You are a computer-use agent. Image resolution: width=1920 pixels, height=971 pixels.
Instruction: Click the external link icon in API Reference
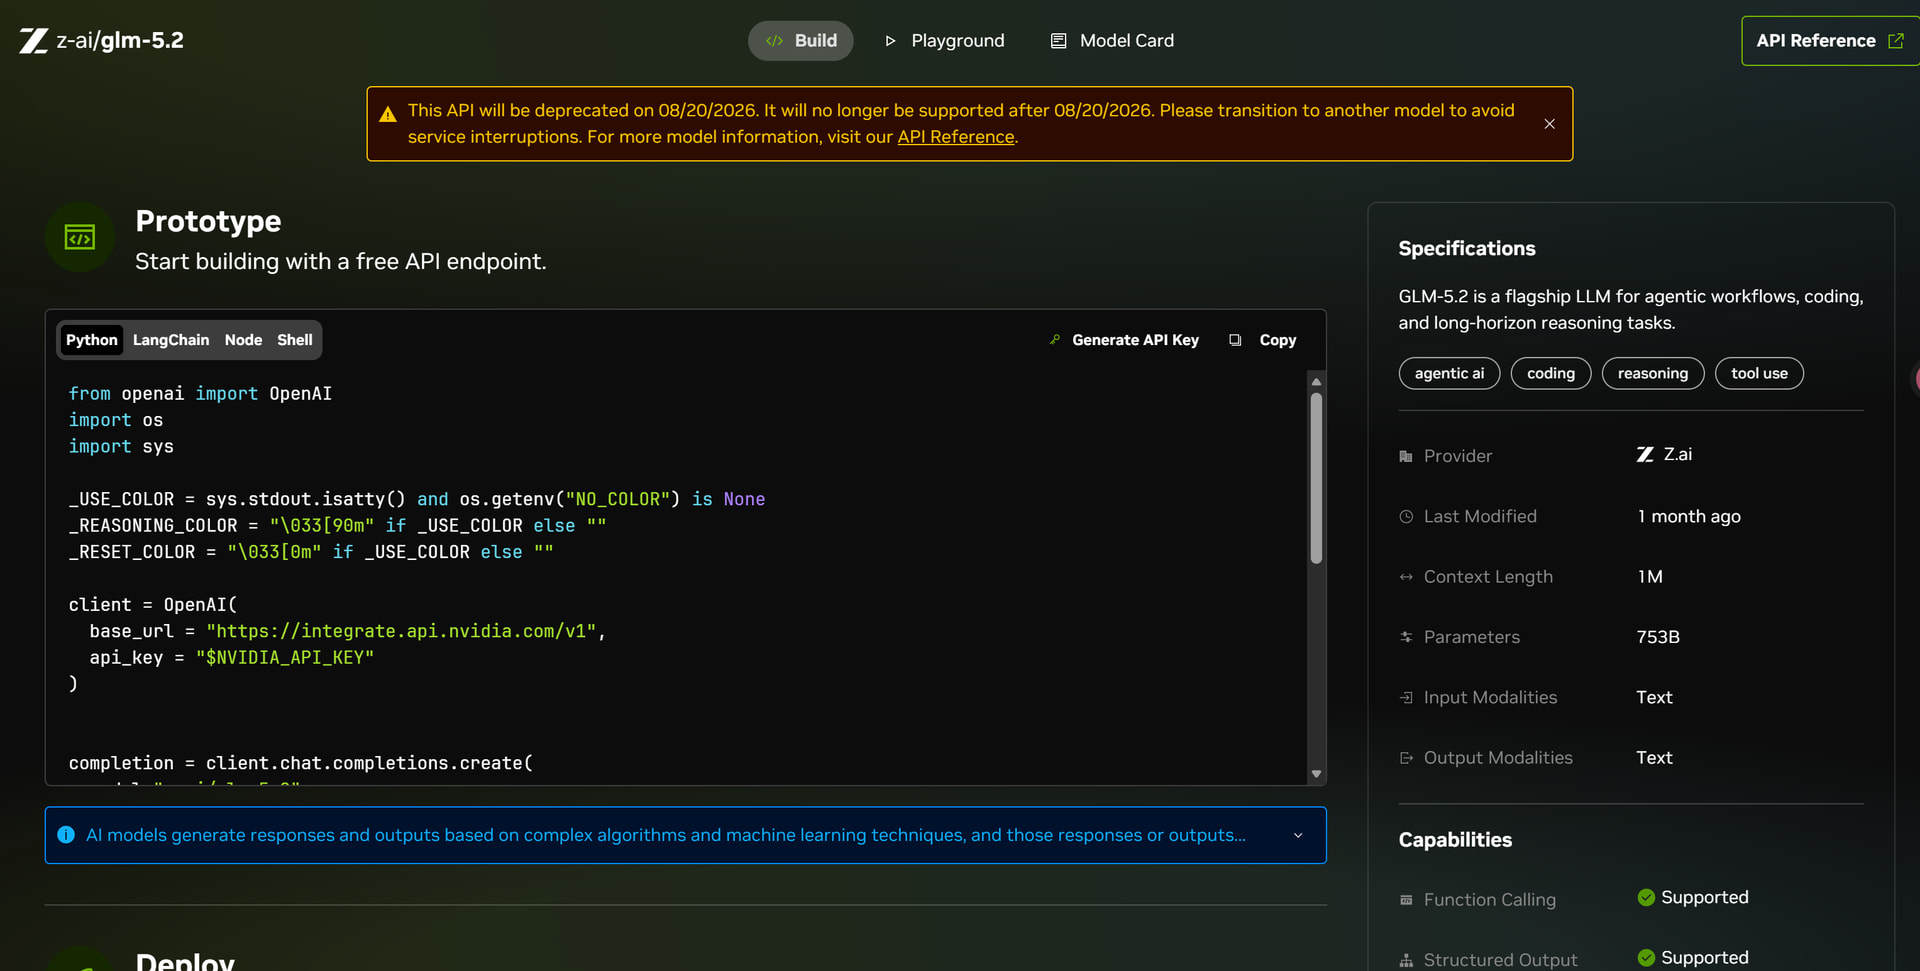click(1895, 41)
